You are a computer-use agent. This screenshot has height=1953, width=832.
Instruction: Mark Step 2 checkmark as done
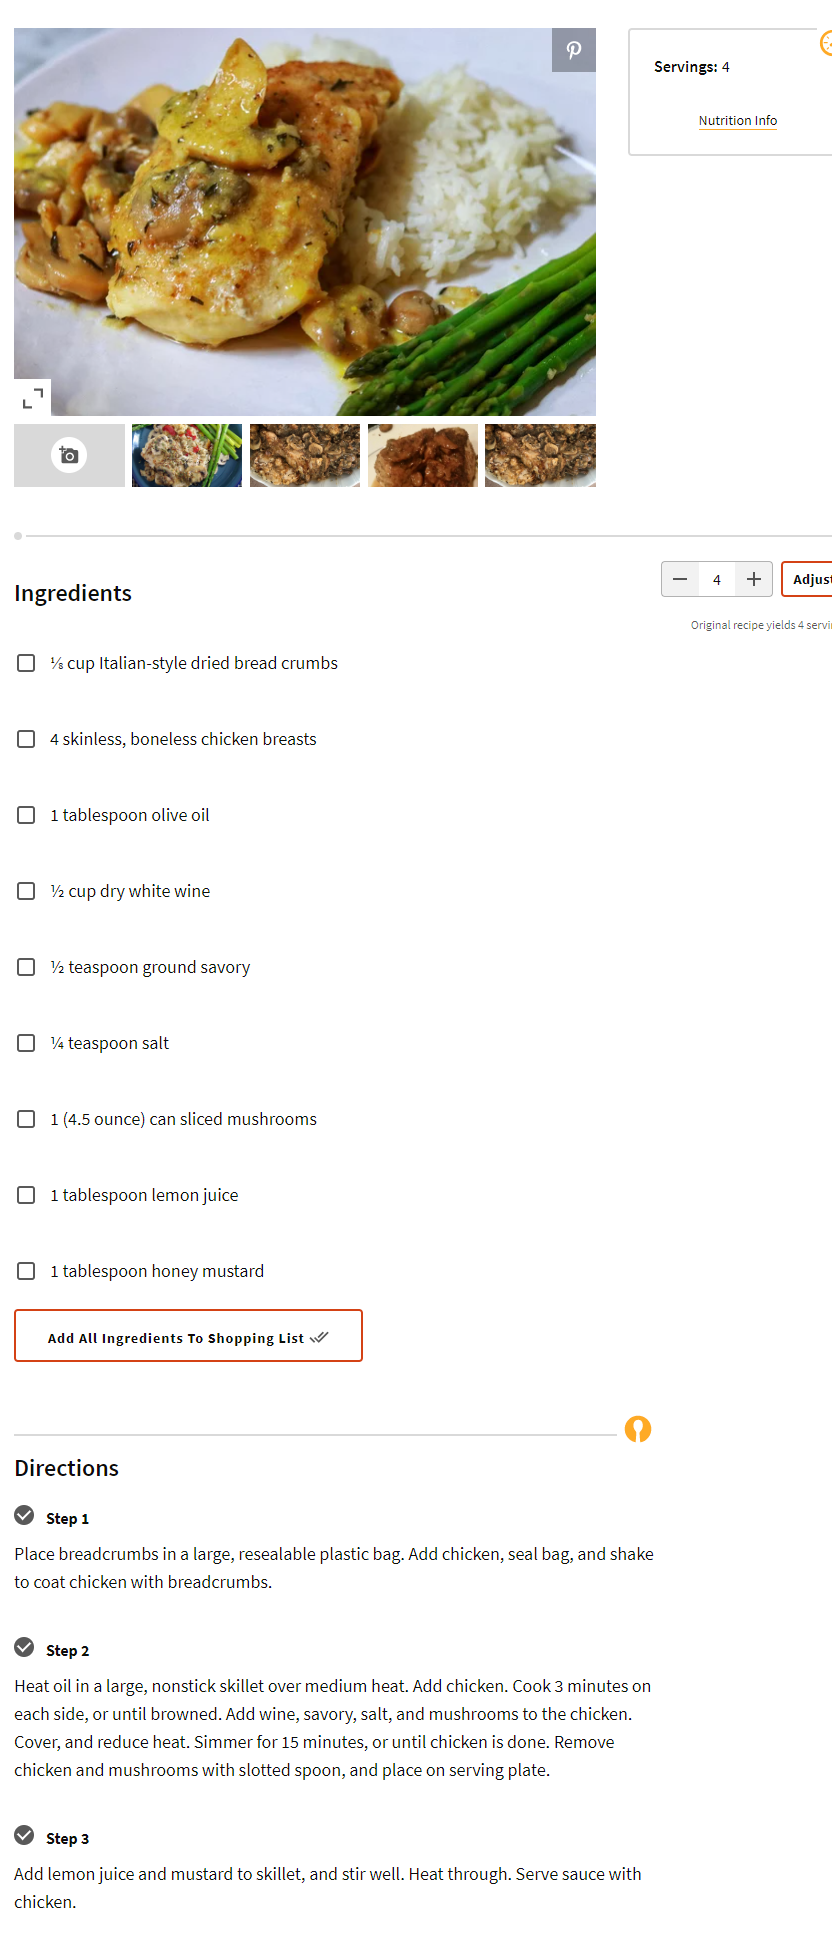pyautogui.click(x=25, y=1647)
